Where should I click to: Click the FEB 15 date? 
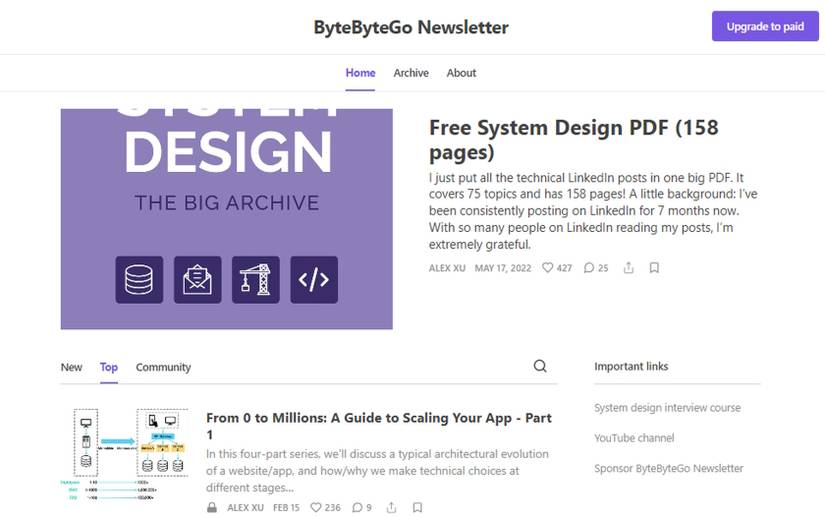(x=286, y=507)
